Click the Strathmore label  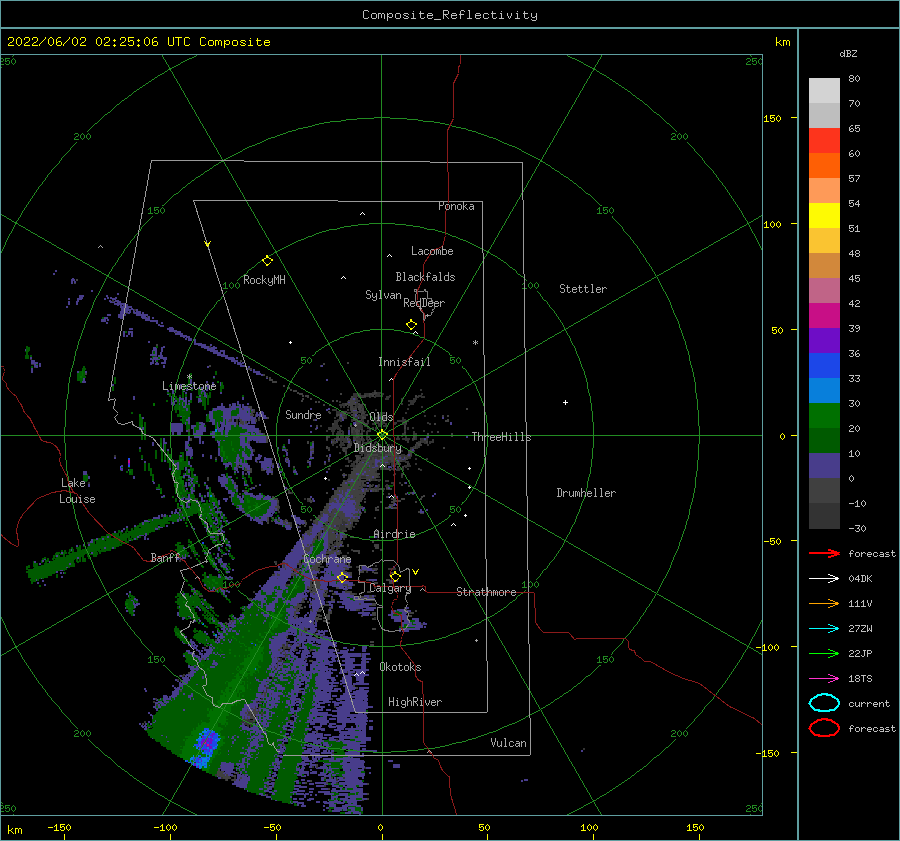click(486, 592)
